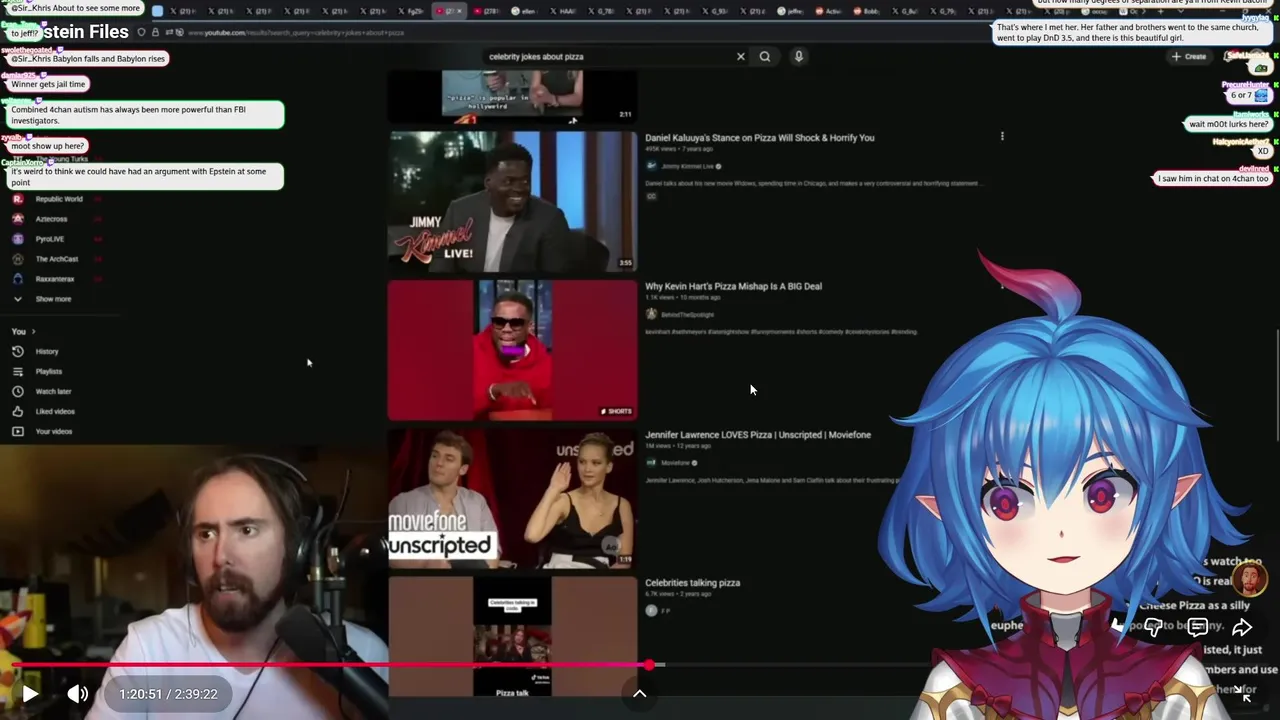The width and height of the screenshot is (1280, 720).
Task: Click the 1:20:51 / 2:39:22 time display
Action: point(168,694)
